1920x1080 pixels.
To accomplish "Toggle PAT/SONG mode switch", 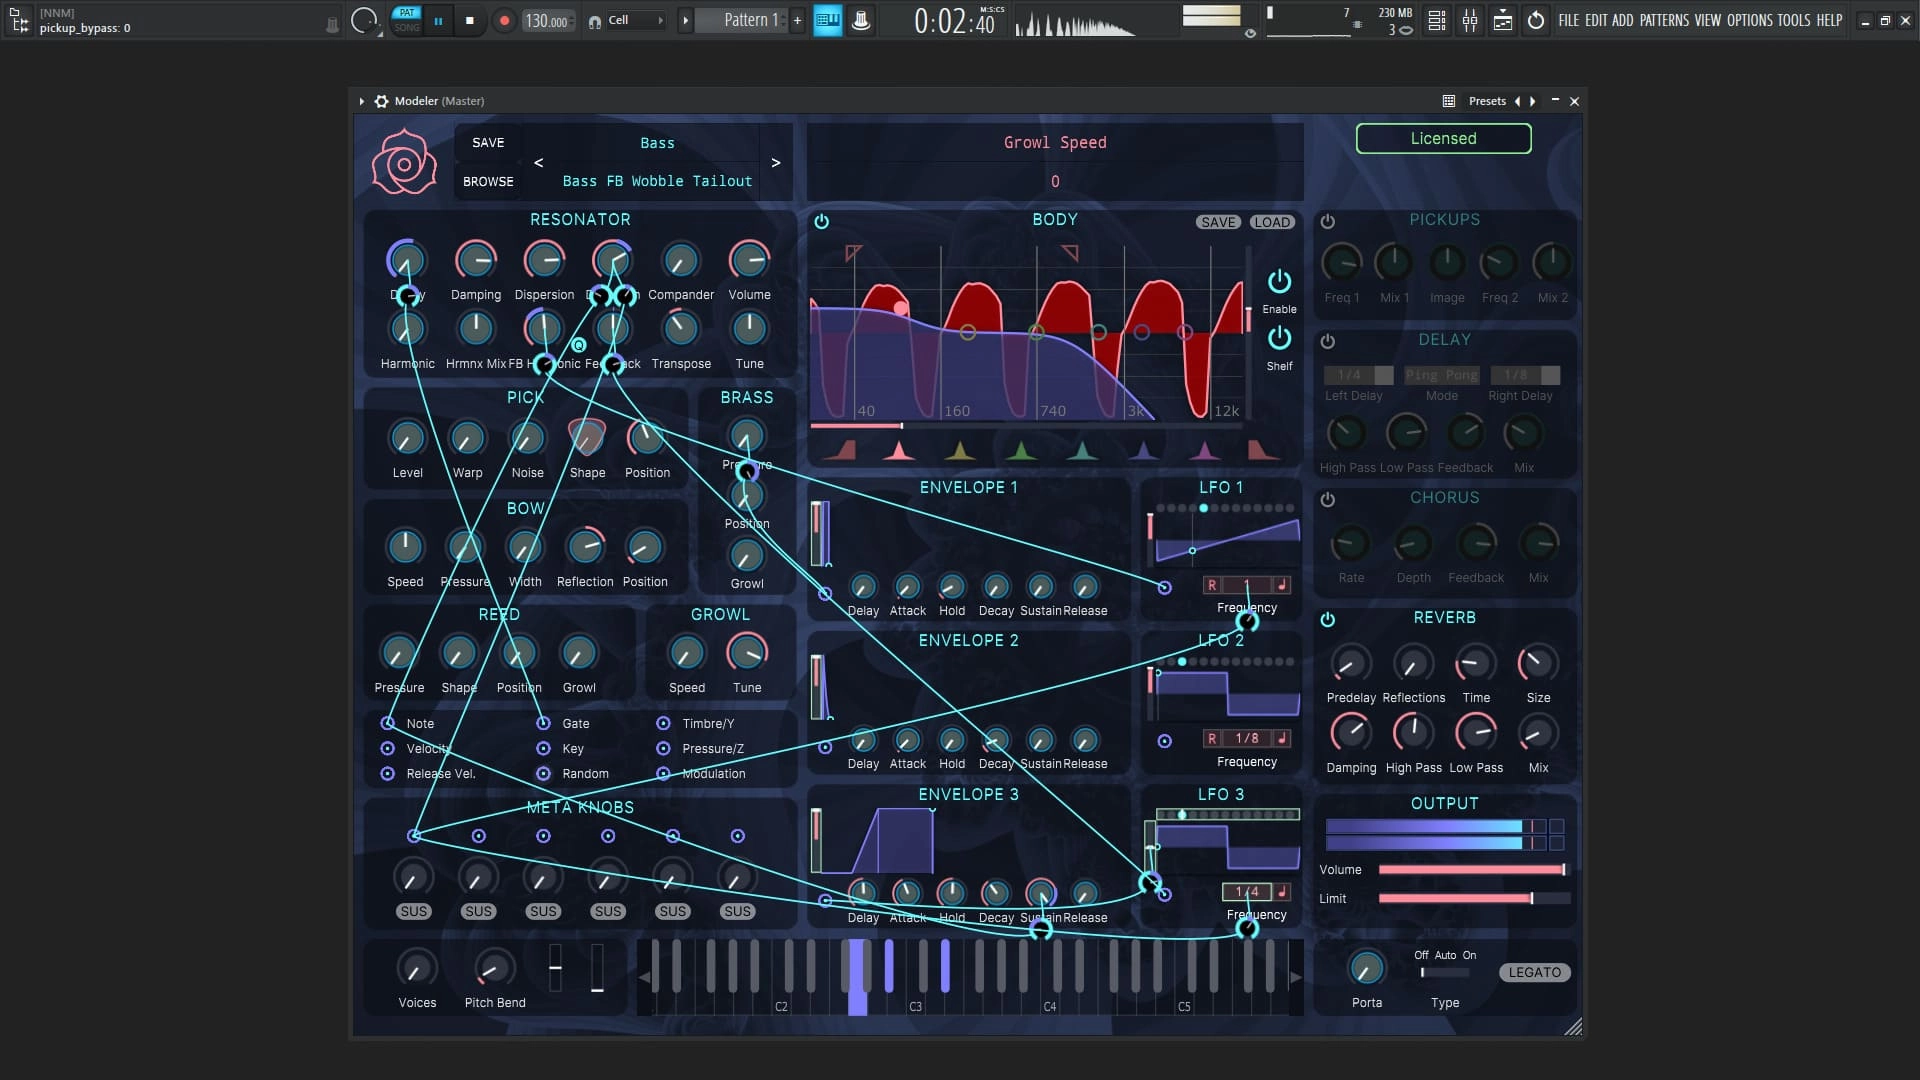I will click(406, 20).
